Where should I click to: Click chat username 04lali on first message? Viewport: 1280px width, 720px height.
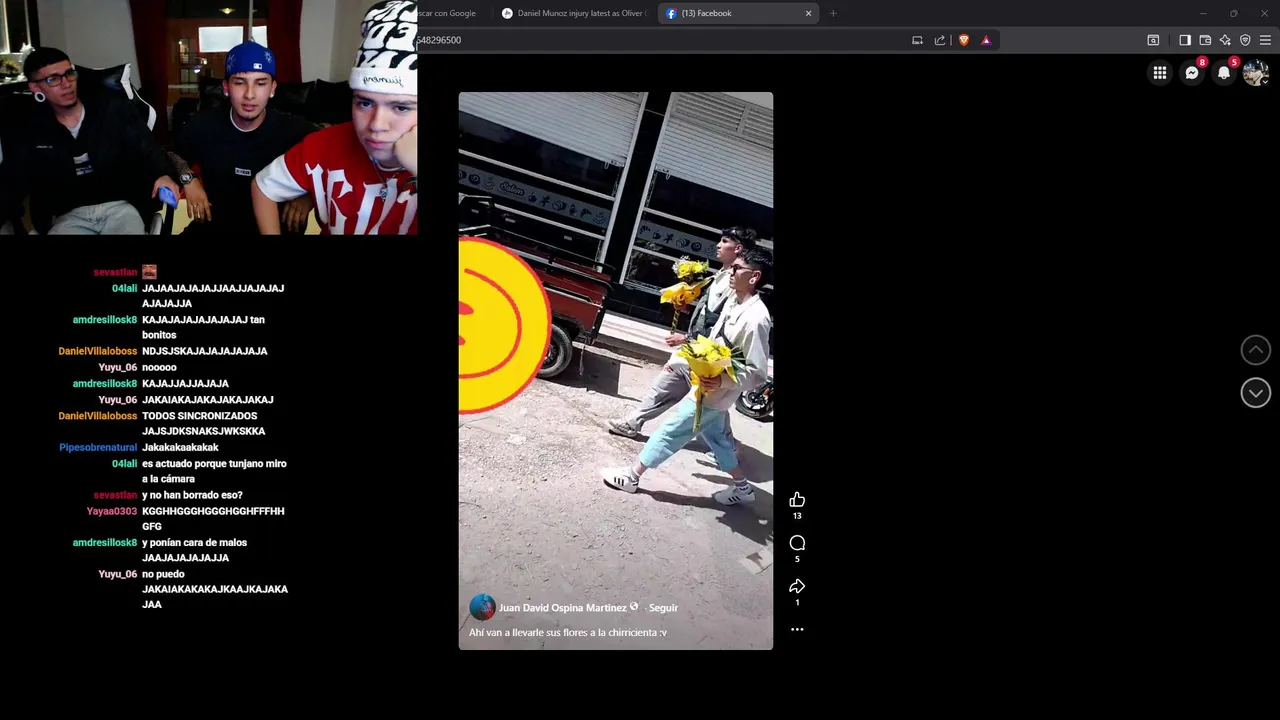(x=124, y=288)
